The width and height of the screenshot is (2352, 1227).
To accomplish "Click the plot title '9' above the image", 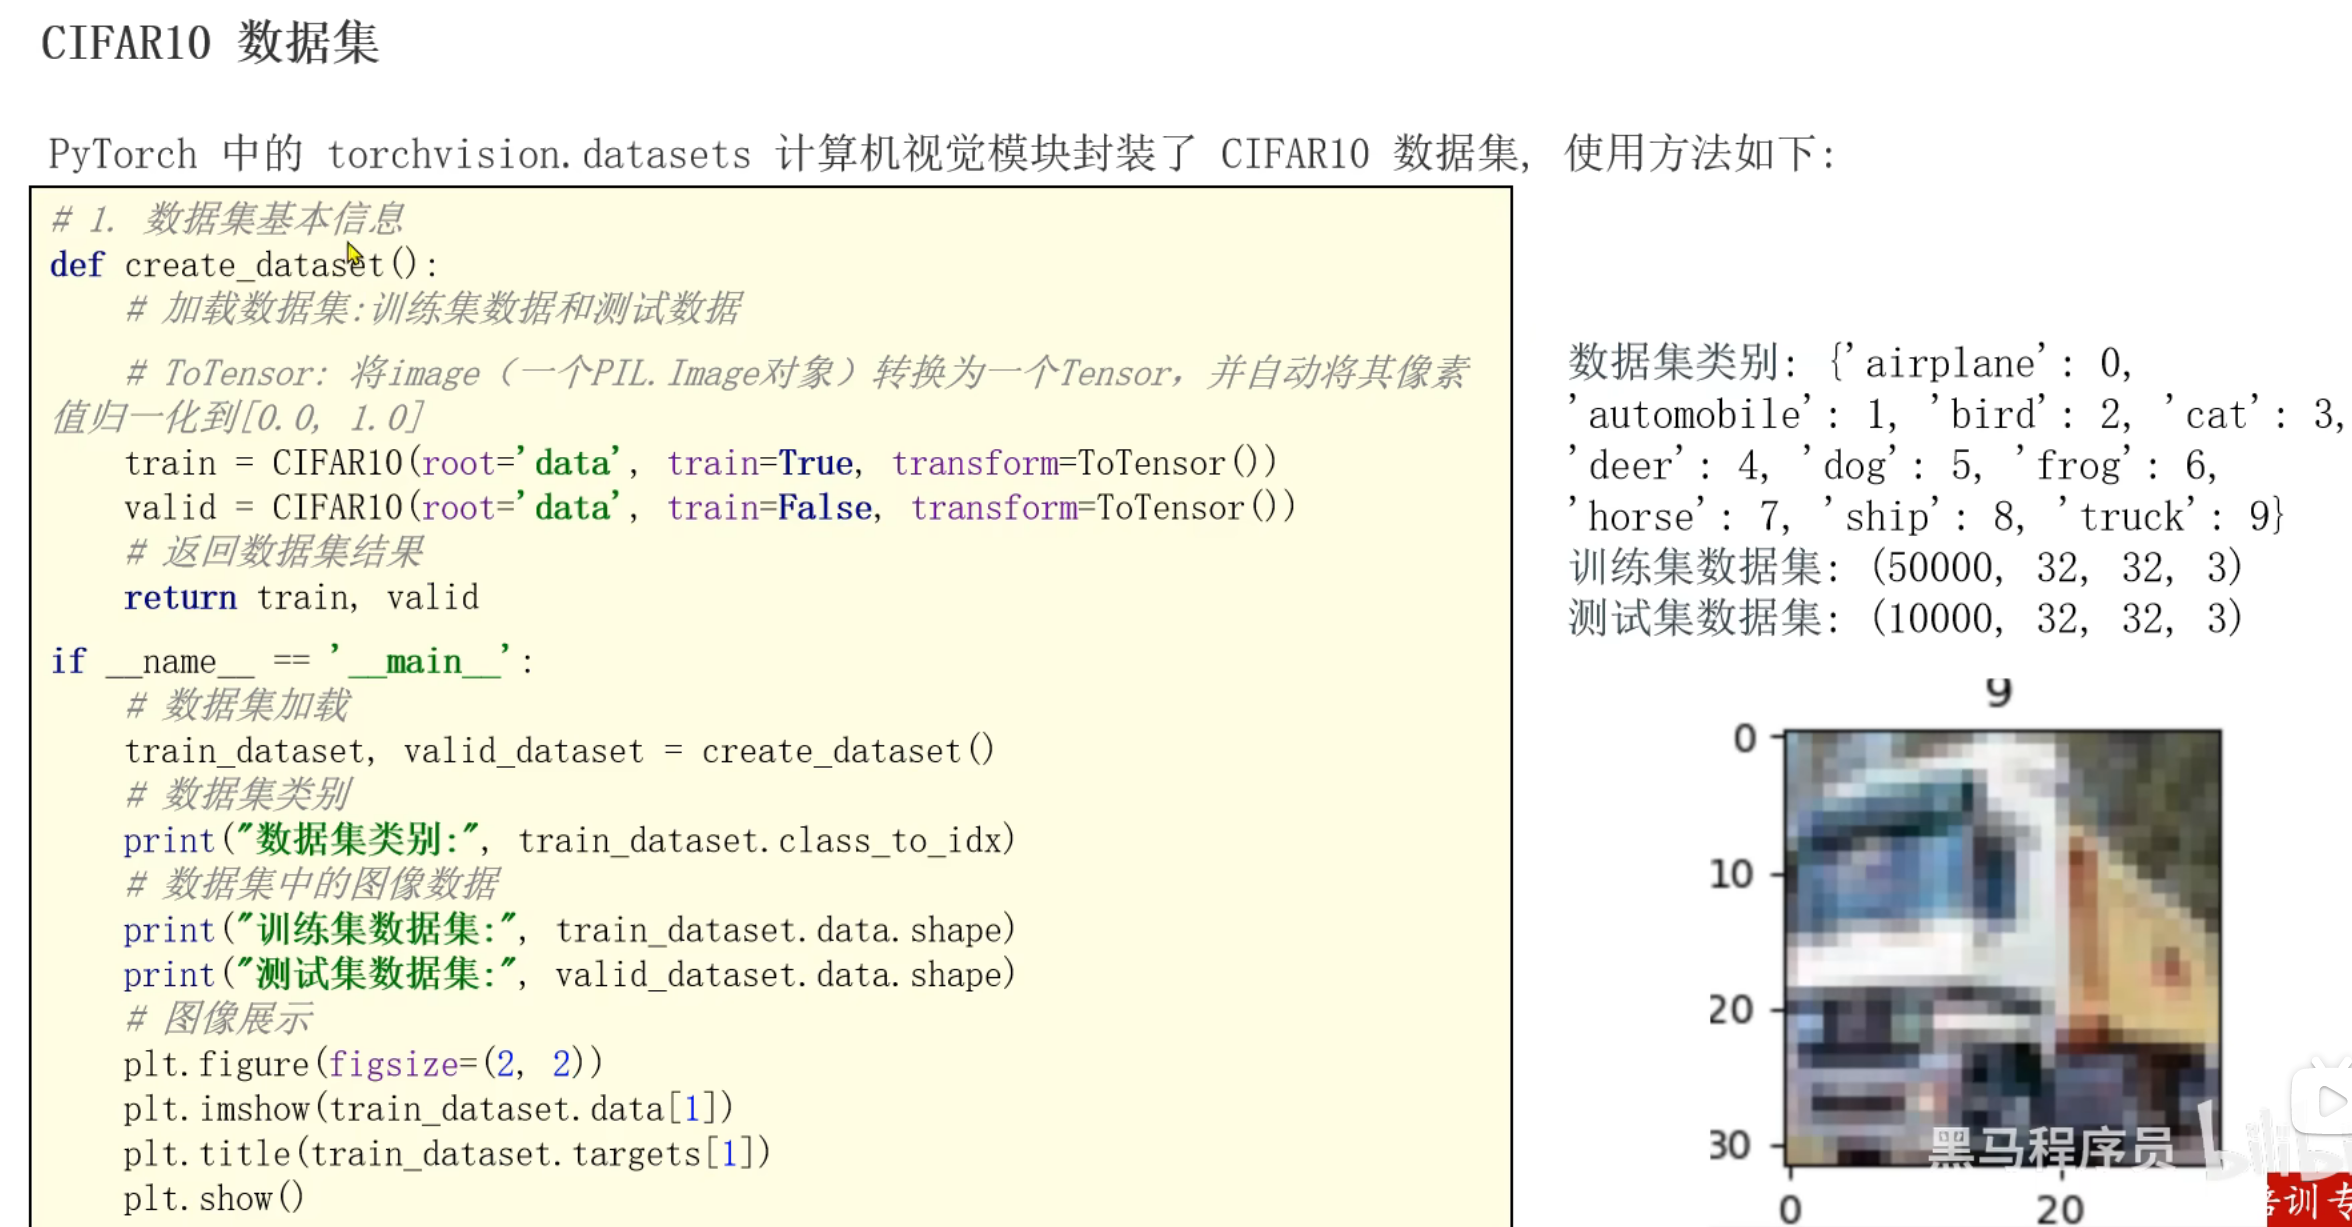I will 1998,692.
